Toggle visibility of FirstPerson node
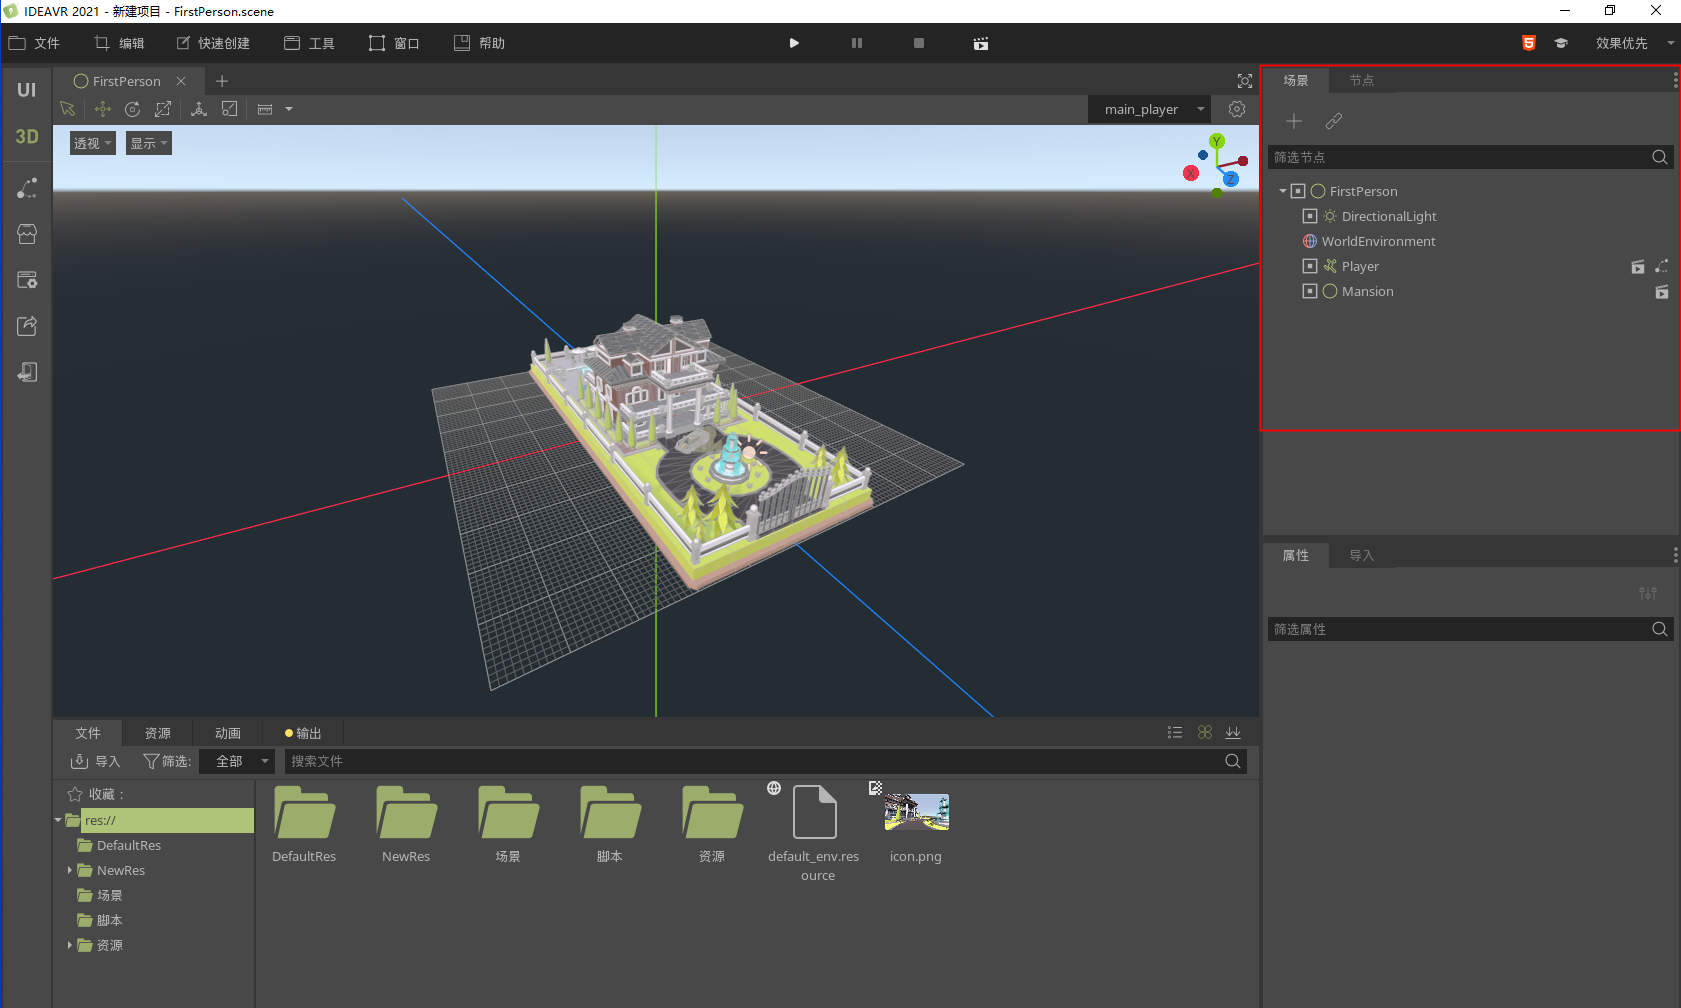The image size is (1681, 1008). tap(1298, 191)
